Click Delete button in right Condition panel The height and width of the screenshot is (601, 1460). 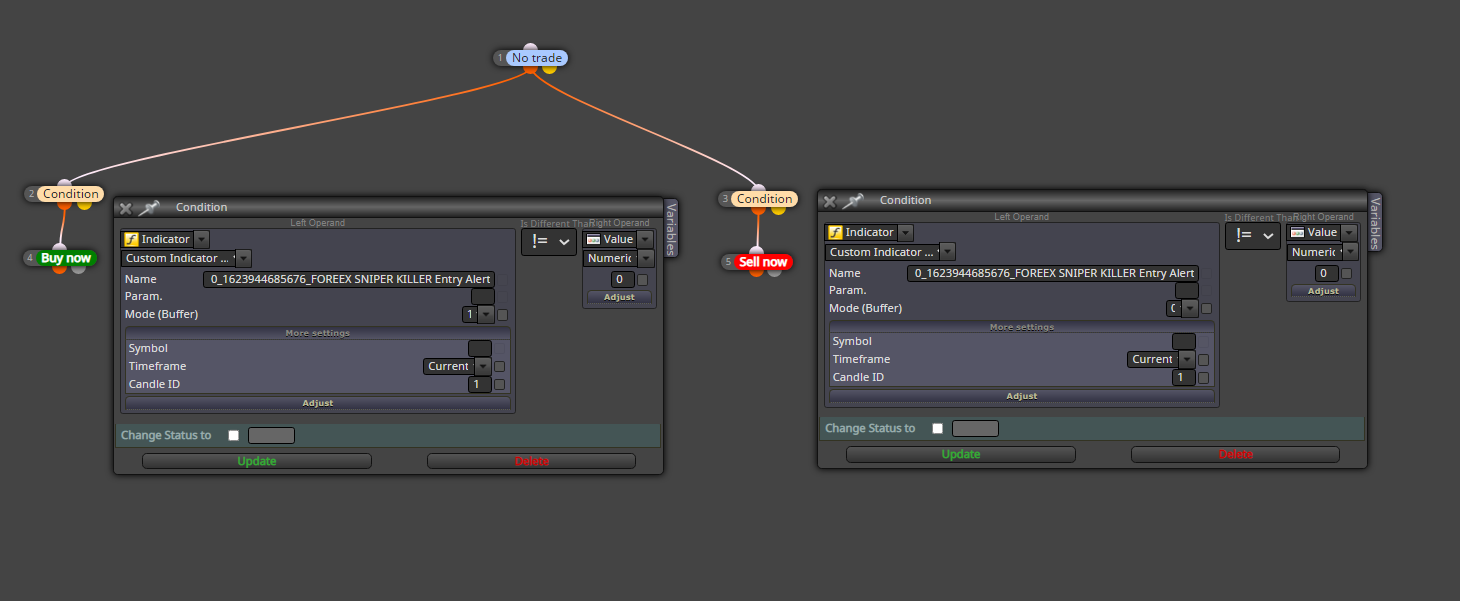pos(1235,454)
